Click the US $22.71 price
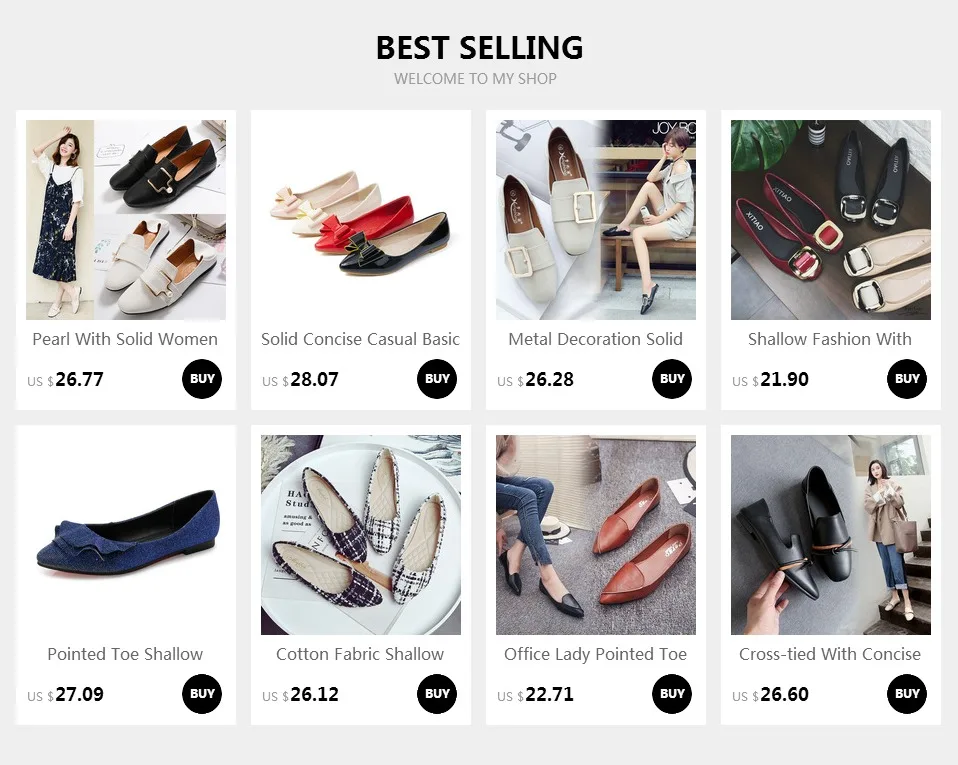The width and height of the screenshot is (958, 765). (x=536, y=695)
